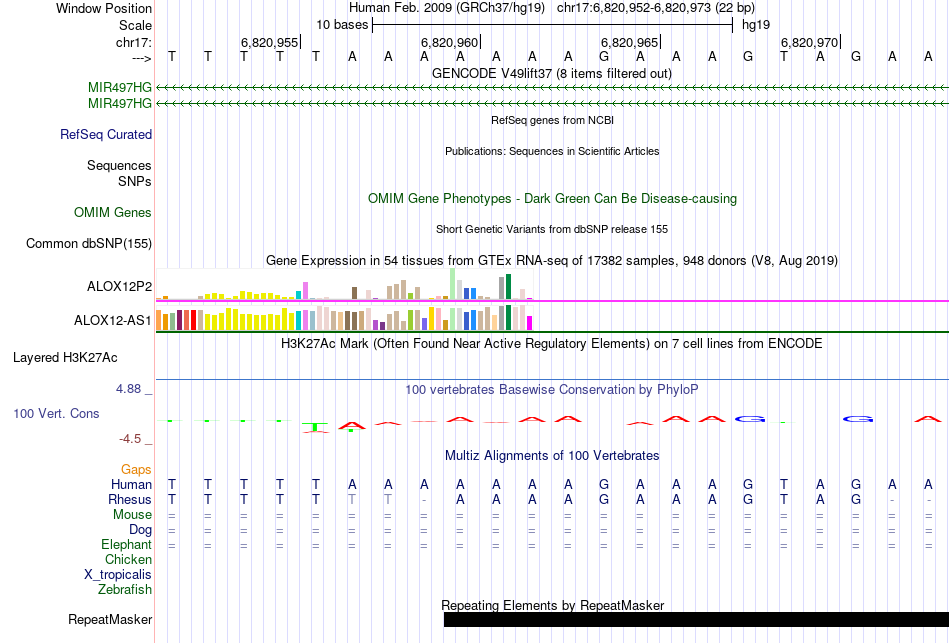Click Publications: Sequences in Scientific Articles title
The height and width of the screenshot is (643, 950).
pyautogui.click(x=552, y=151)
